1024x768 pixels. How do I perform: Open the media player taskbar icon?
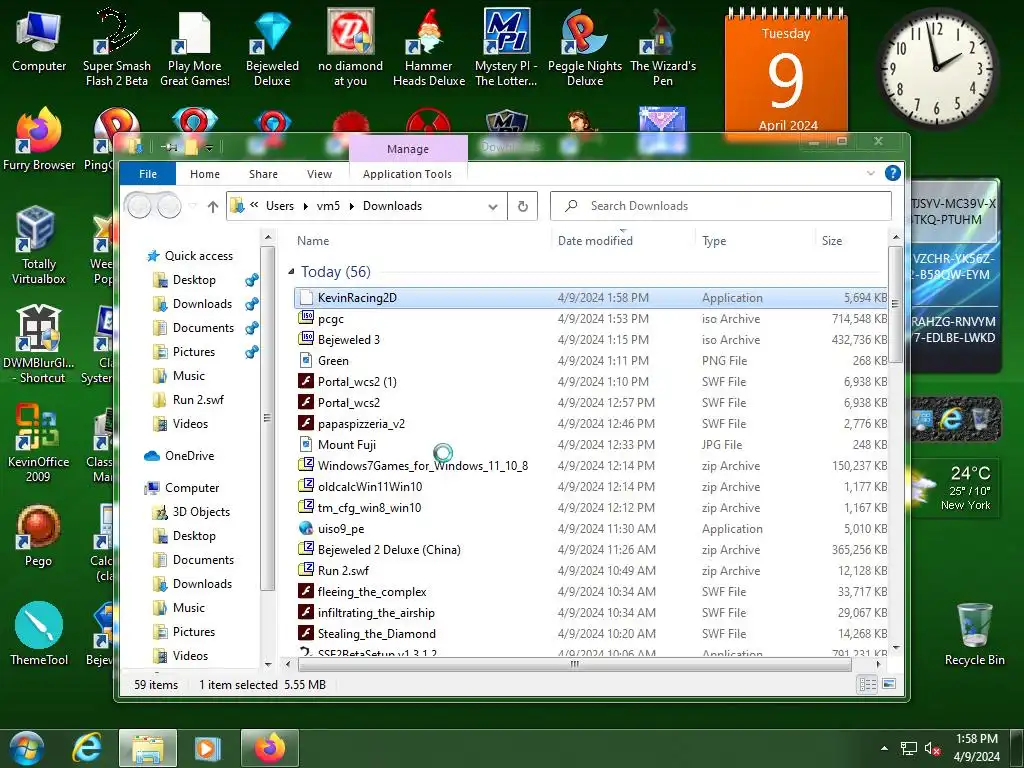pos(208,748)
